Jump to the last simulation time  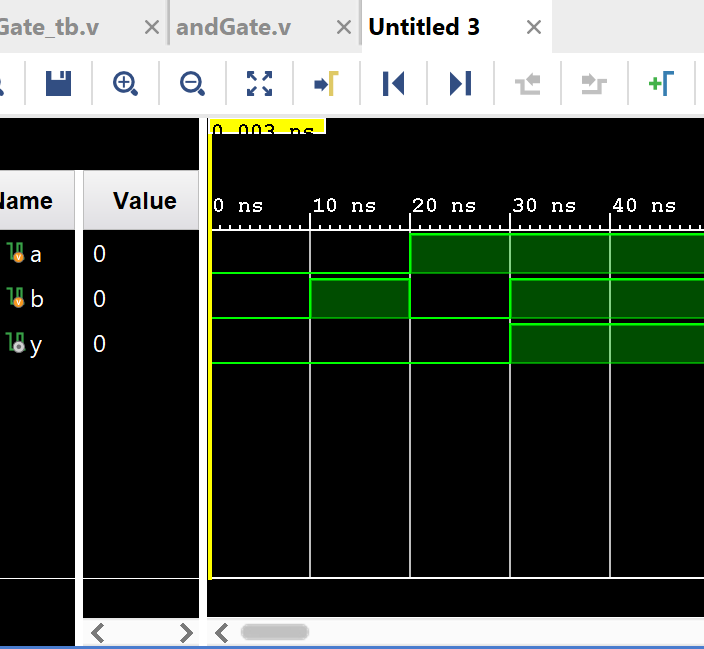[460, 84]
